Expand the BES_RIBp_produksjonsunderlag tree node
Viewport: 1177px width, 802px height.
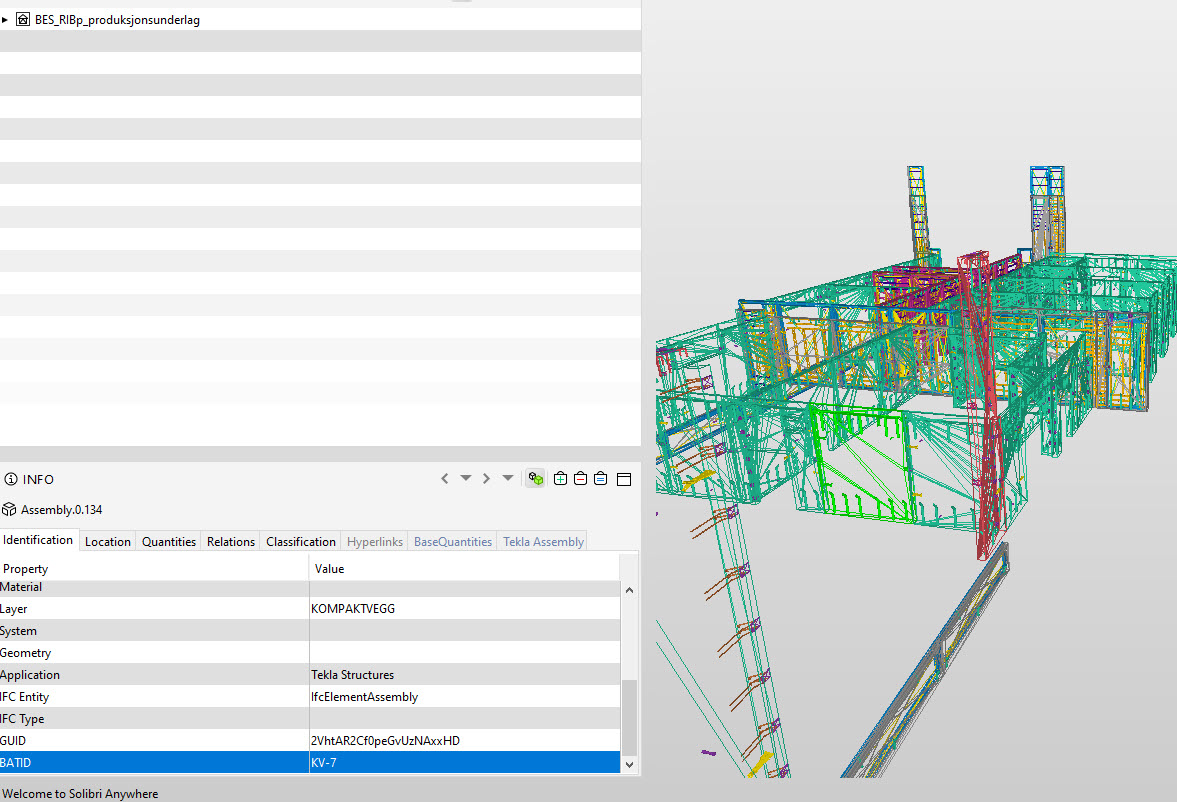coord(5,19)
